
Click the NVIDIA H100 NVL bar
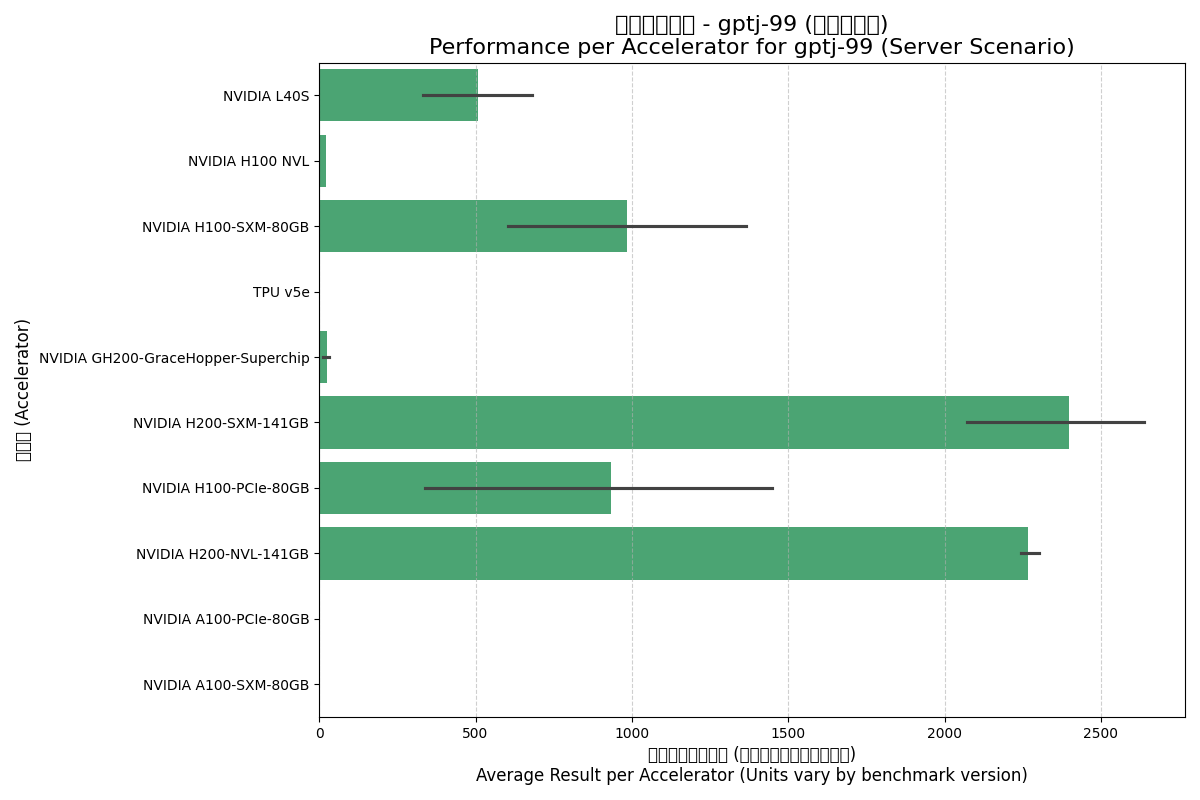tap(322, 160)
